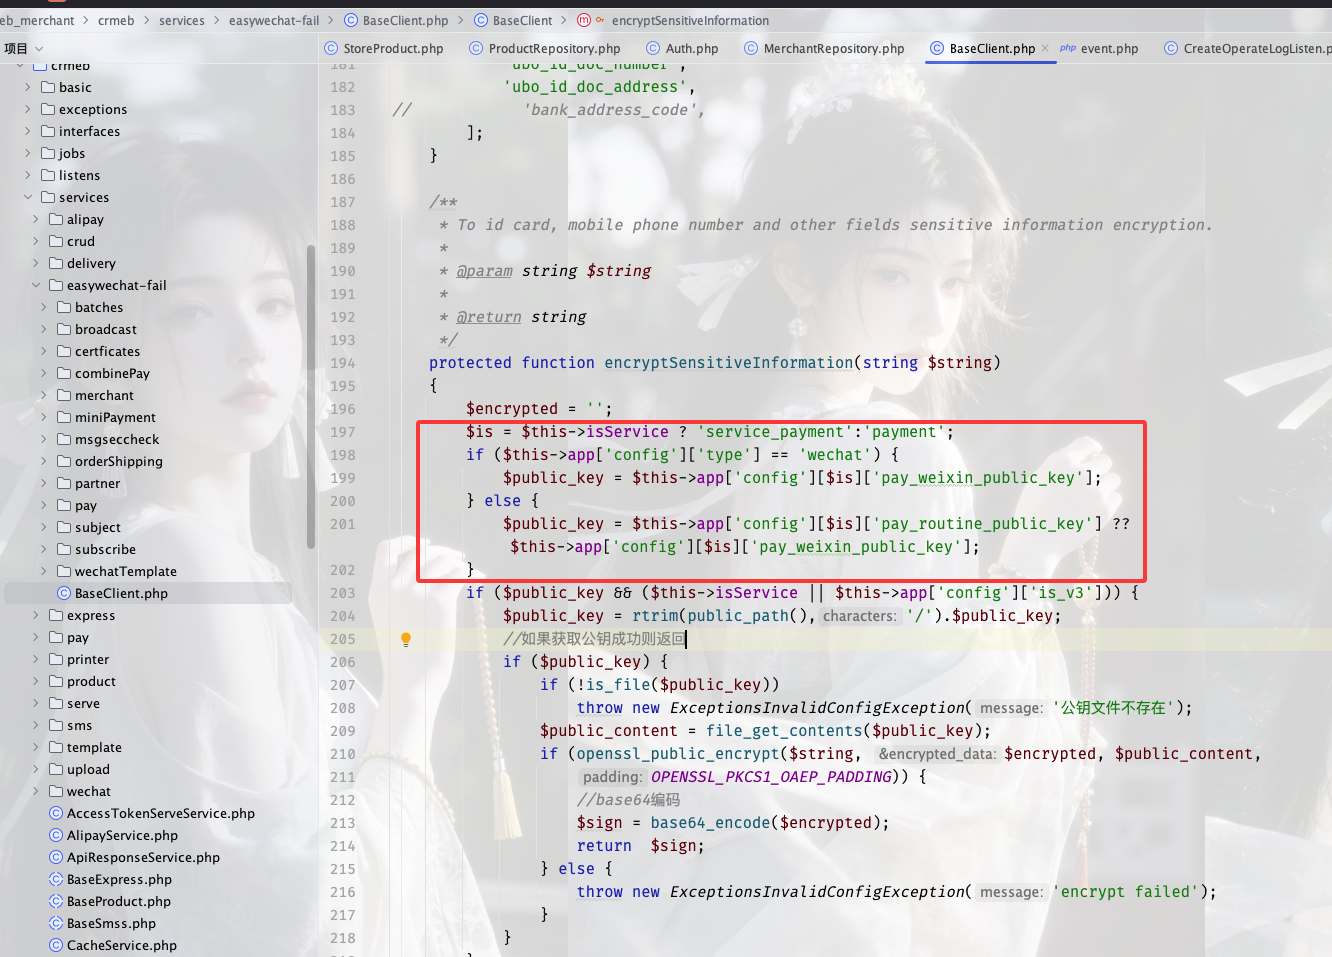
Task: Click the encryptSensitiveInformation breadcrumb
Action: click(690, 20)
